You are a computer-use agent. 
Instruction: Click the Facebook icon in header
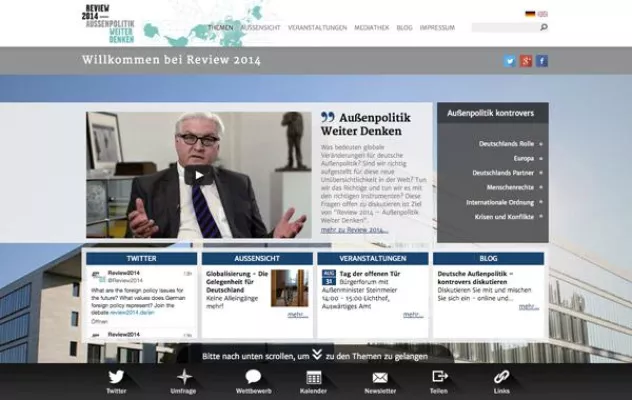pos(542,61)
